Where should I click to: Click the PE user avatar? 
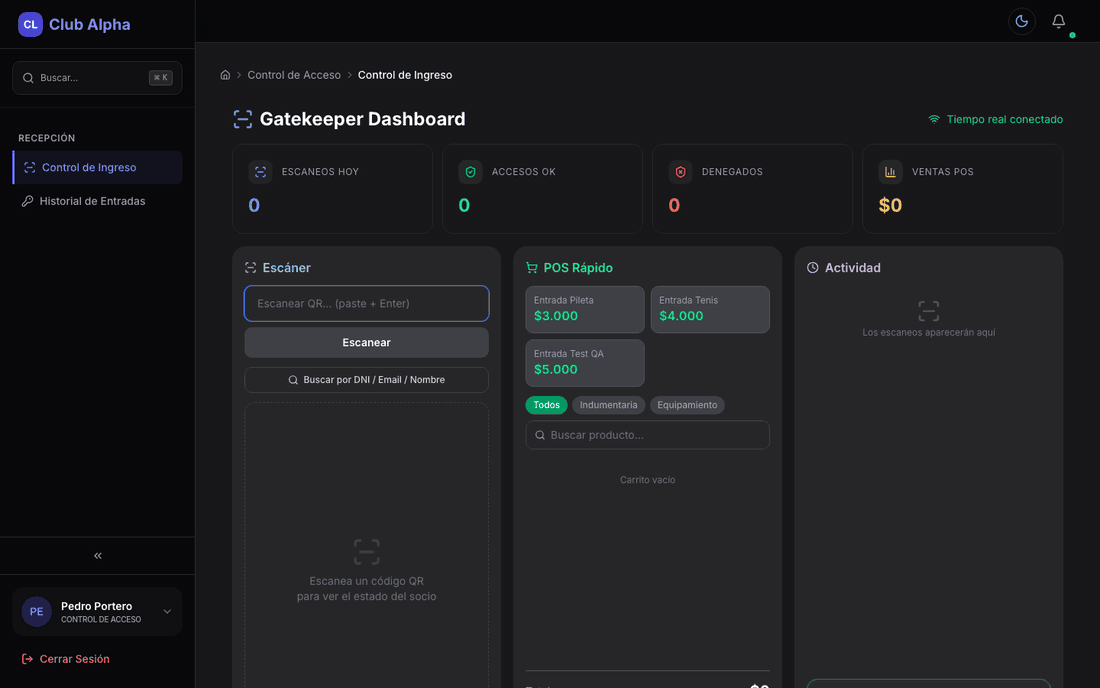tap(36, 612)
